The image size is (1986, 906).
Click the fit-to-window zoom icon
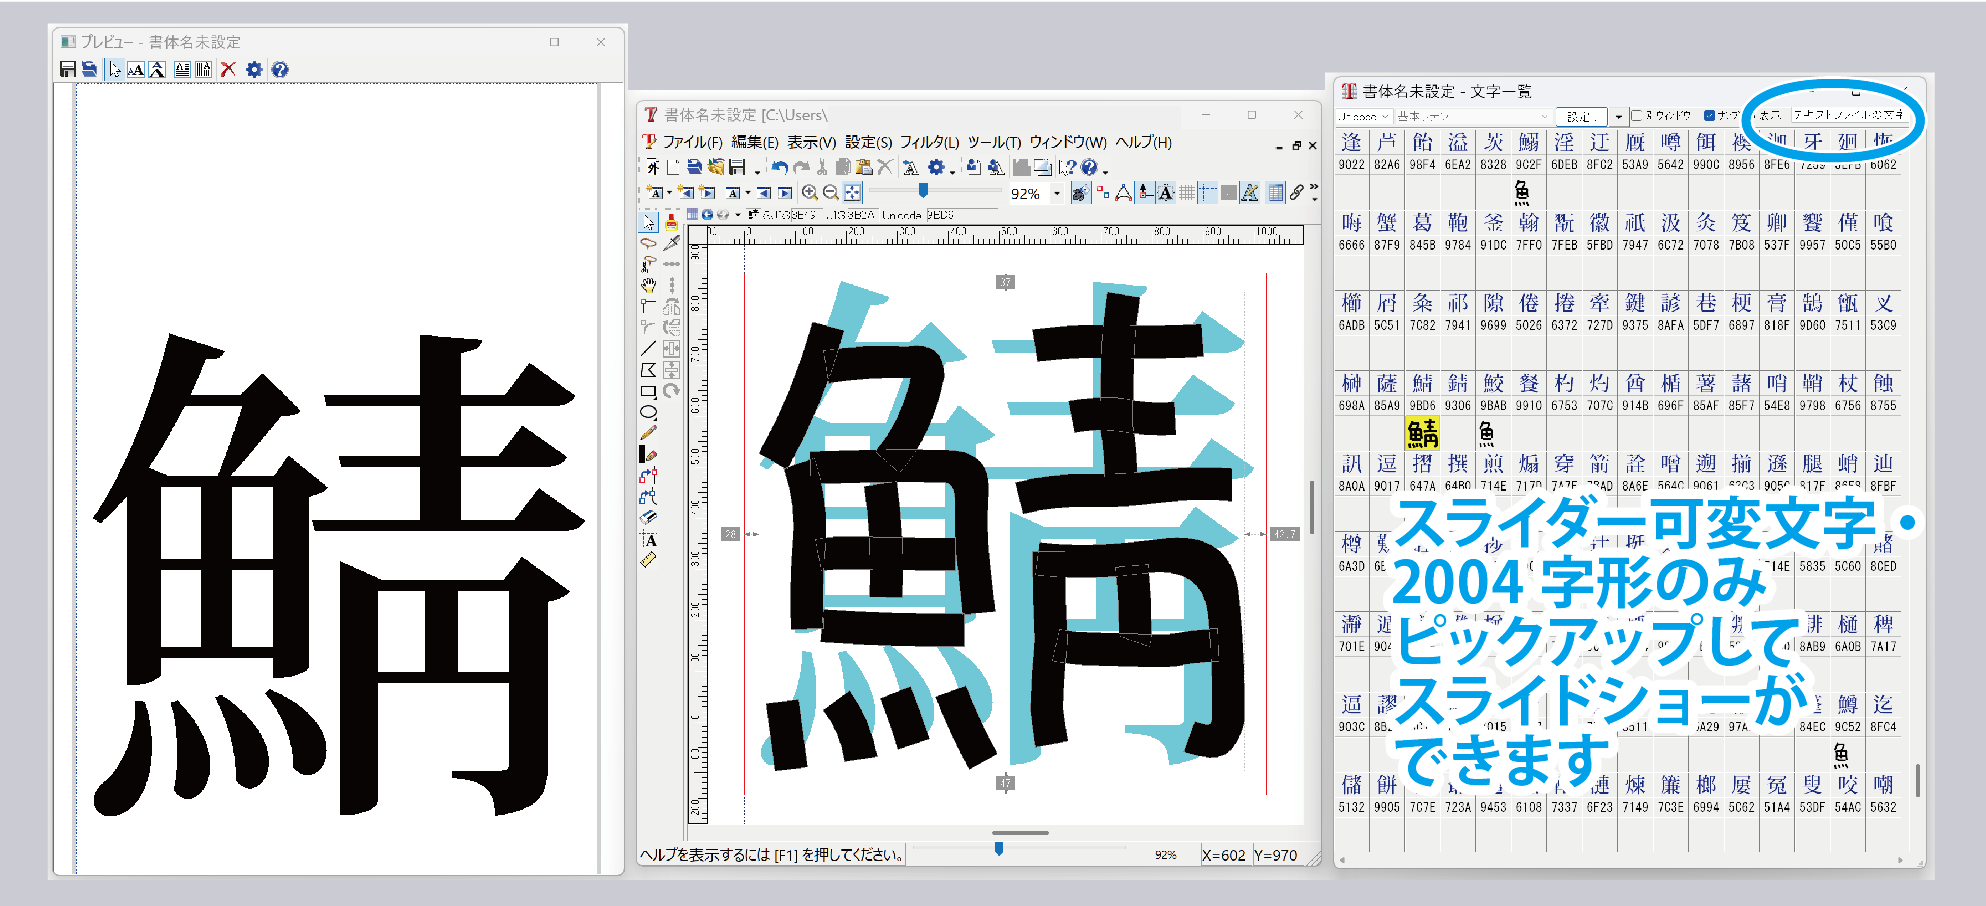852,193
